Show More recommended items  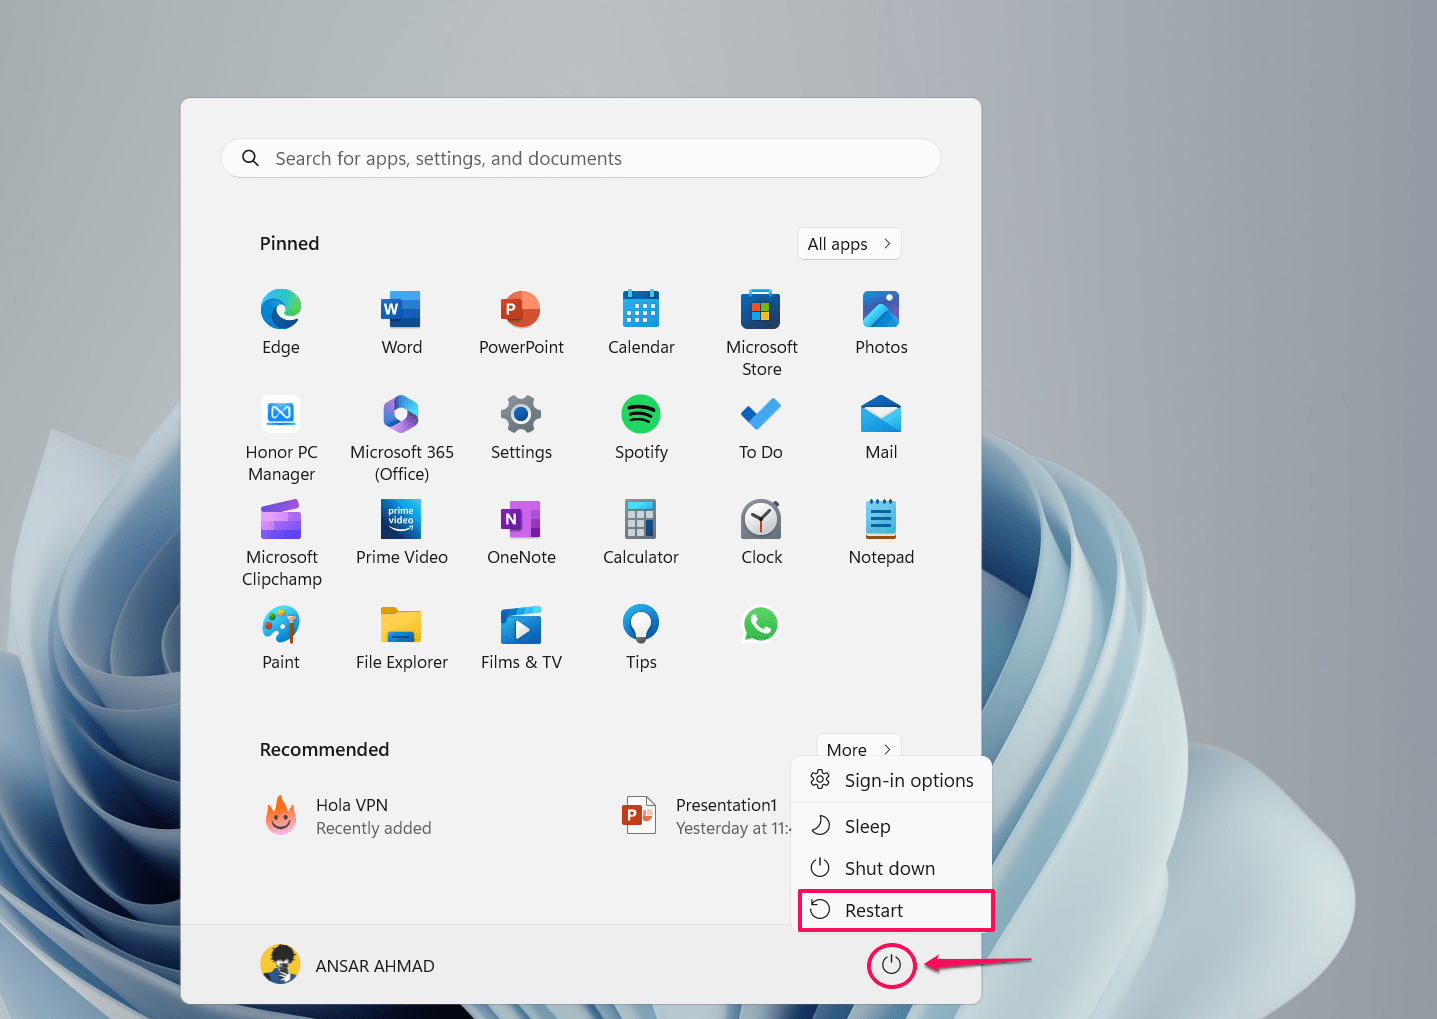(858, 747)
